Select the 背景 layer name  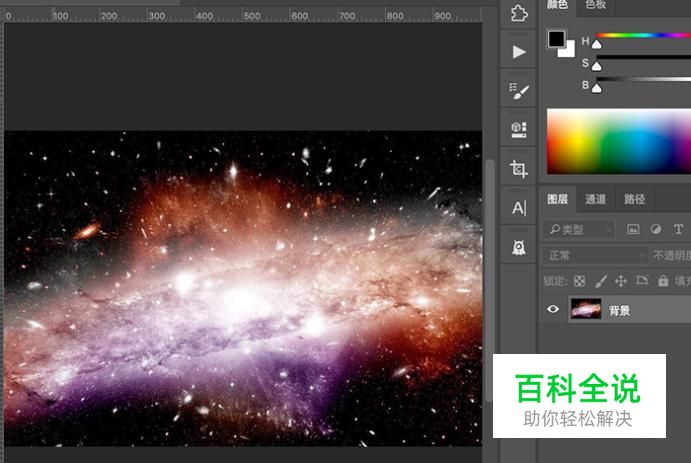(x=620, y=311)
